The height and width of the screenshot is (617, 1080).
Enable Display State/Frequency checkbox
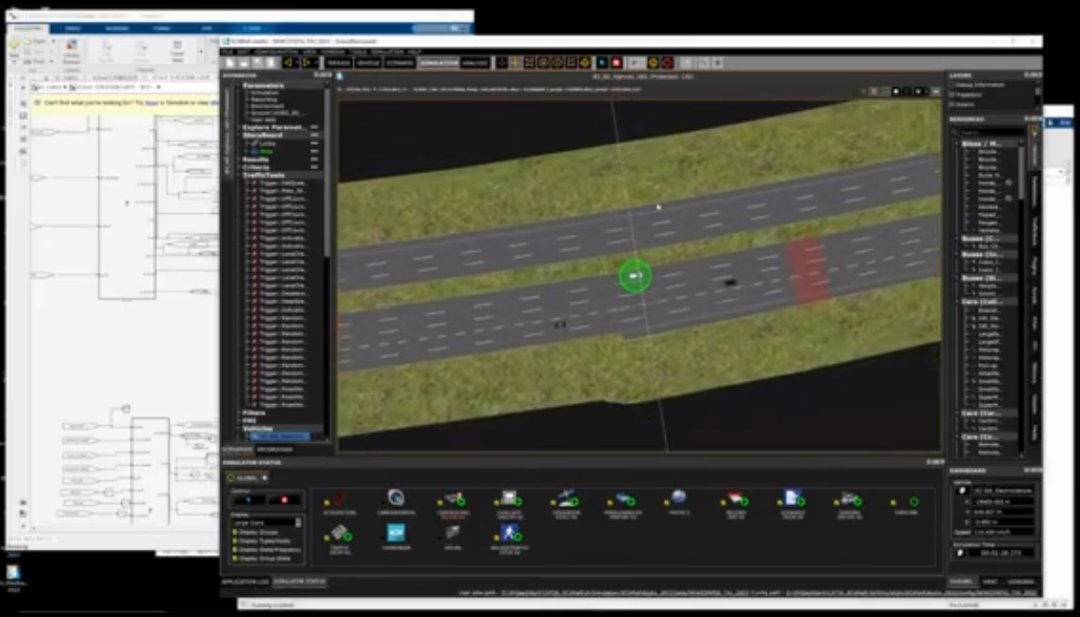point(236,548)
